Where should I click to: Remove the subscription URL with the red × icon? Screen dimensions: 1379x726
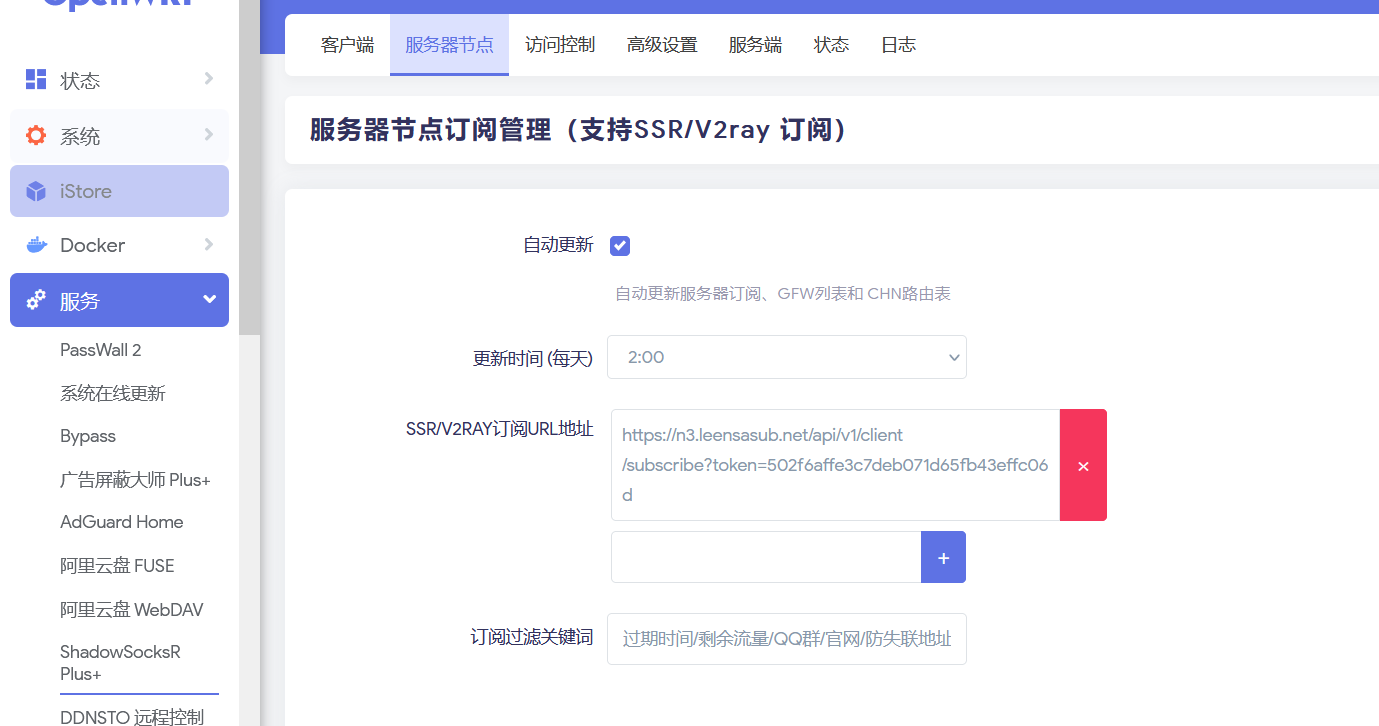pyautogui.click(x=1083, y=465)
